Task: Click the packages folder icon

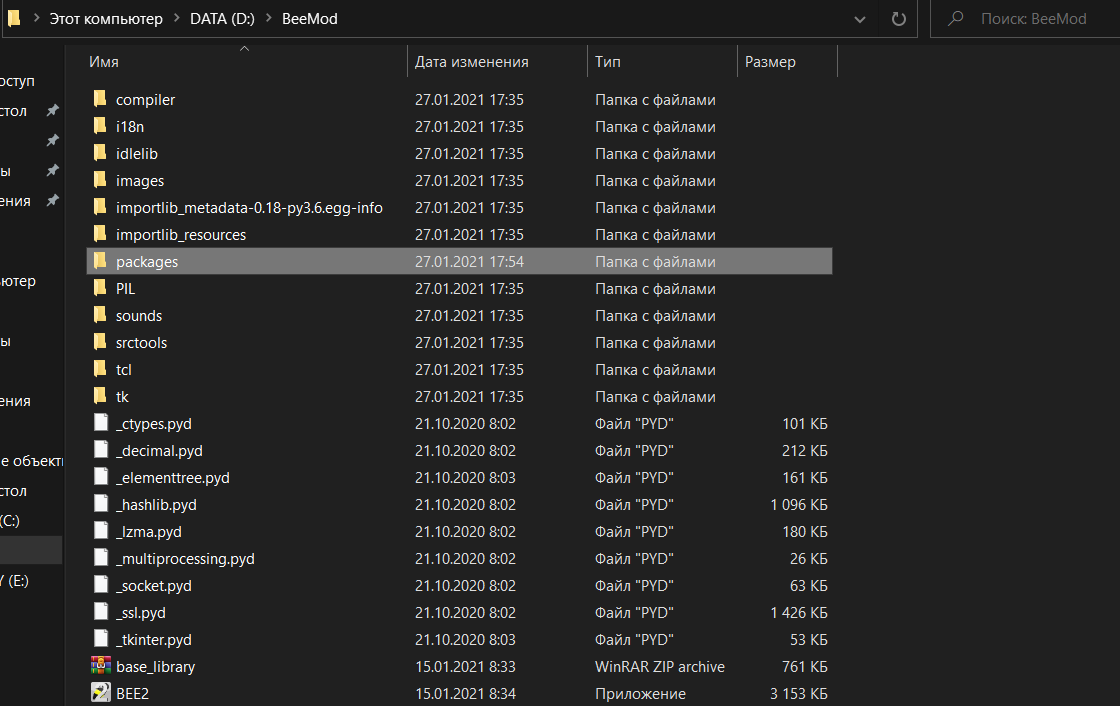Action: [100, 261]
